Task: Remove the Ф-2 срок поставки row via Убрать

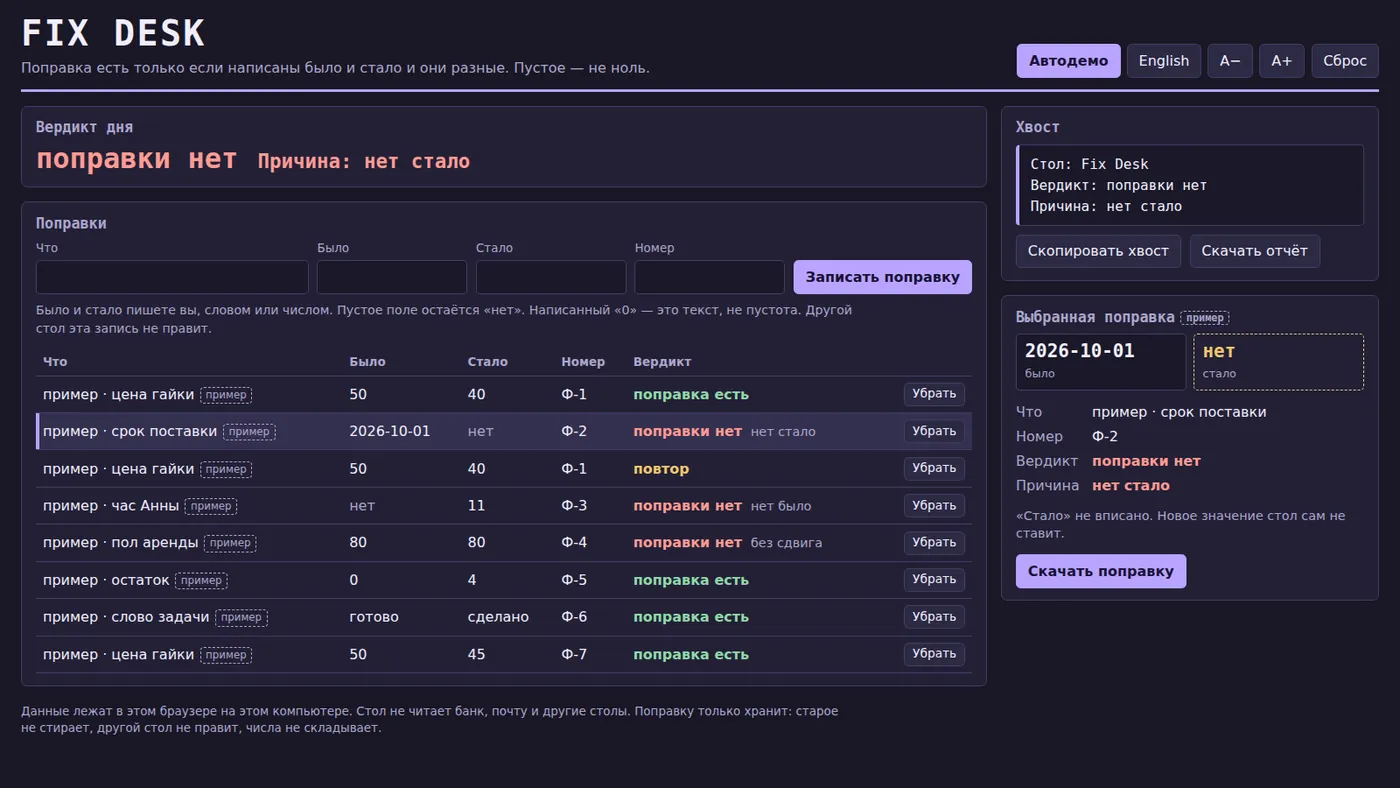Action: click(934, 431)
